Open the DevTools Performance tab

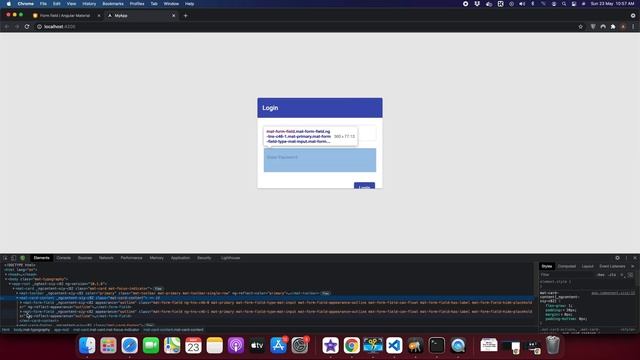pyautogui.click(x=131, y=258)
